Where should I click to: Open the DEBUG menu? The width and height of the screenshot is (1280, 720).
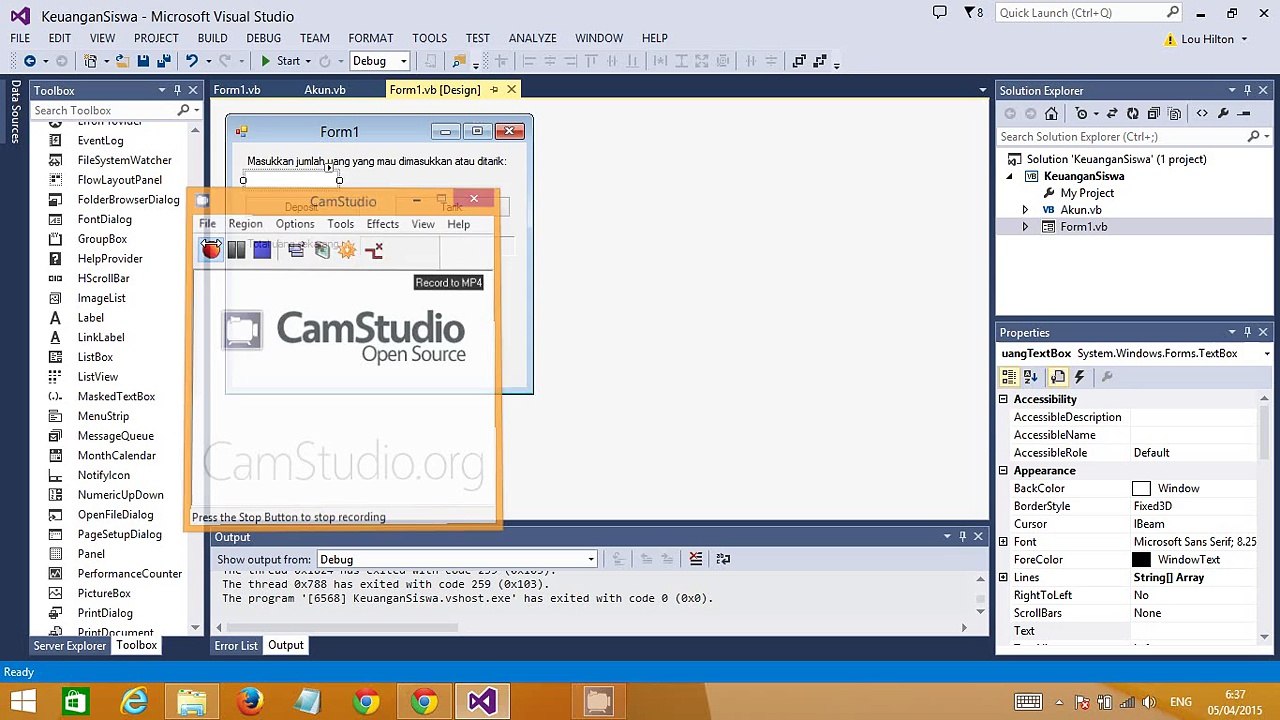pos(263,38)
